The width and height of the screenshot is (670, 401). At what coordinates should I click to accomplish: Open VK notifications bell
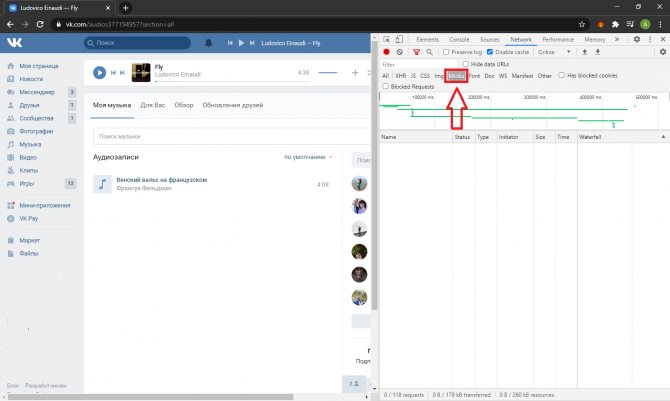click(x=208, y=43)
